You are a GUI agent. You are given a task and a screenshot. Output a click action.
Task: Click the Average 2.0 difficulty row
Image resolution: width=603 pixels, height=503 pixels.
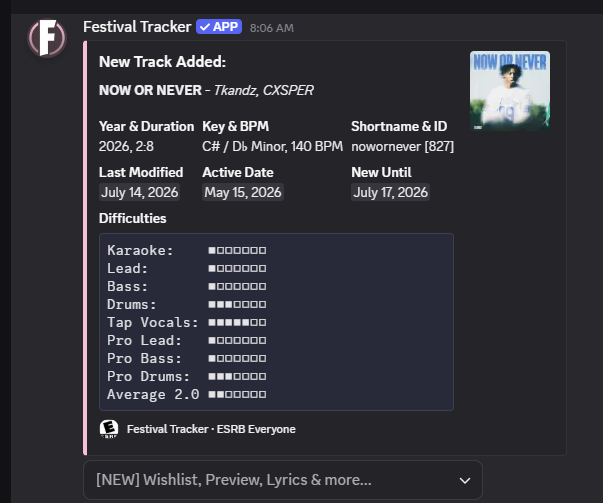pyautogui.click(x=187, y=394)
